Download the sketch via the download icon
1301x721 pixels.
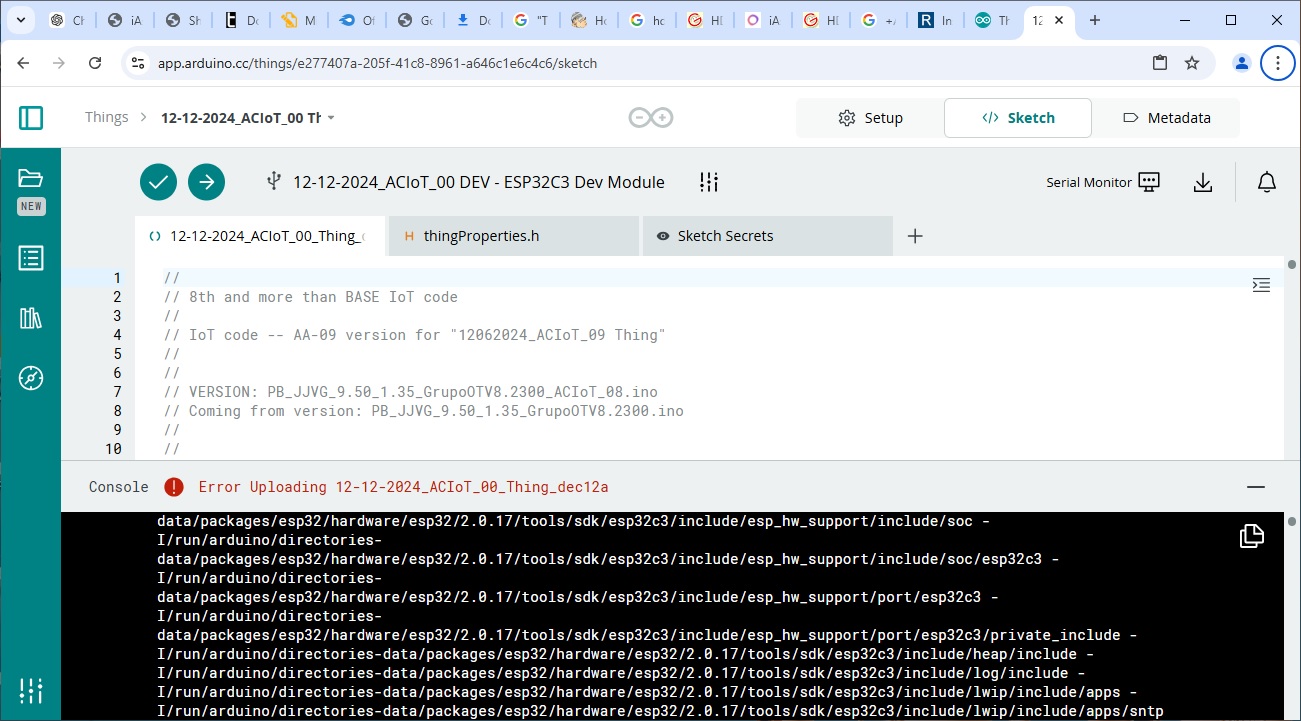coord(1202,182)
